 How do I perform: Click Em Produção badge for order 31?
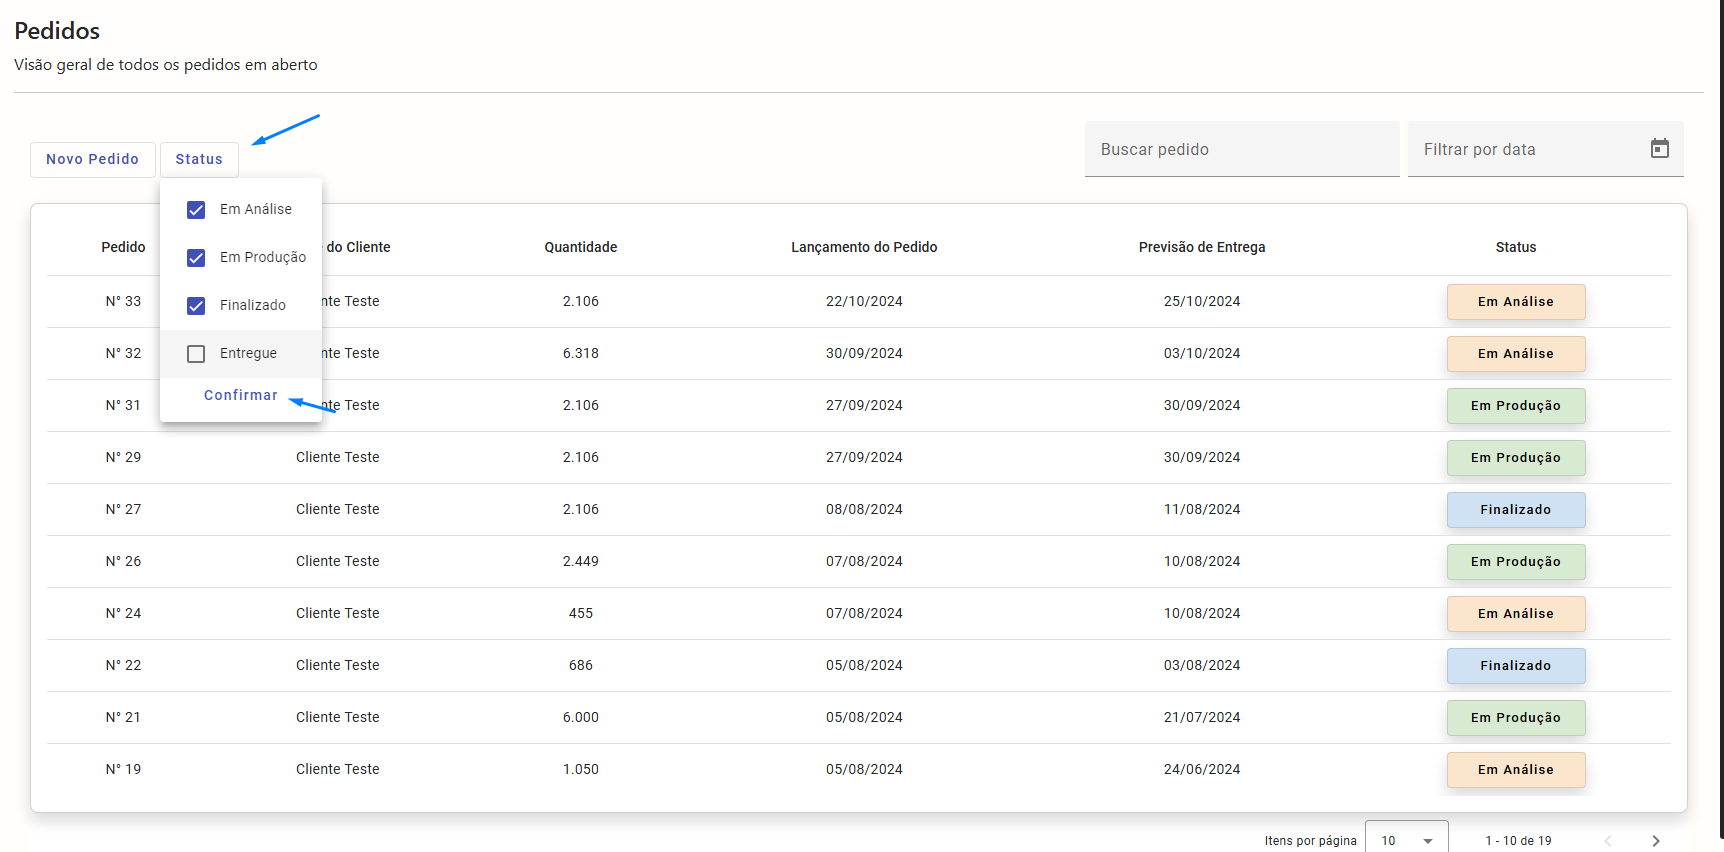pos(1515,406)
